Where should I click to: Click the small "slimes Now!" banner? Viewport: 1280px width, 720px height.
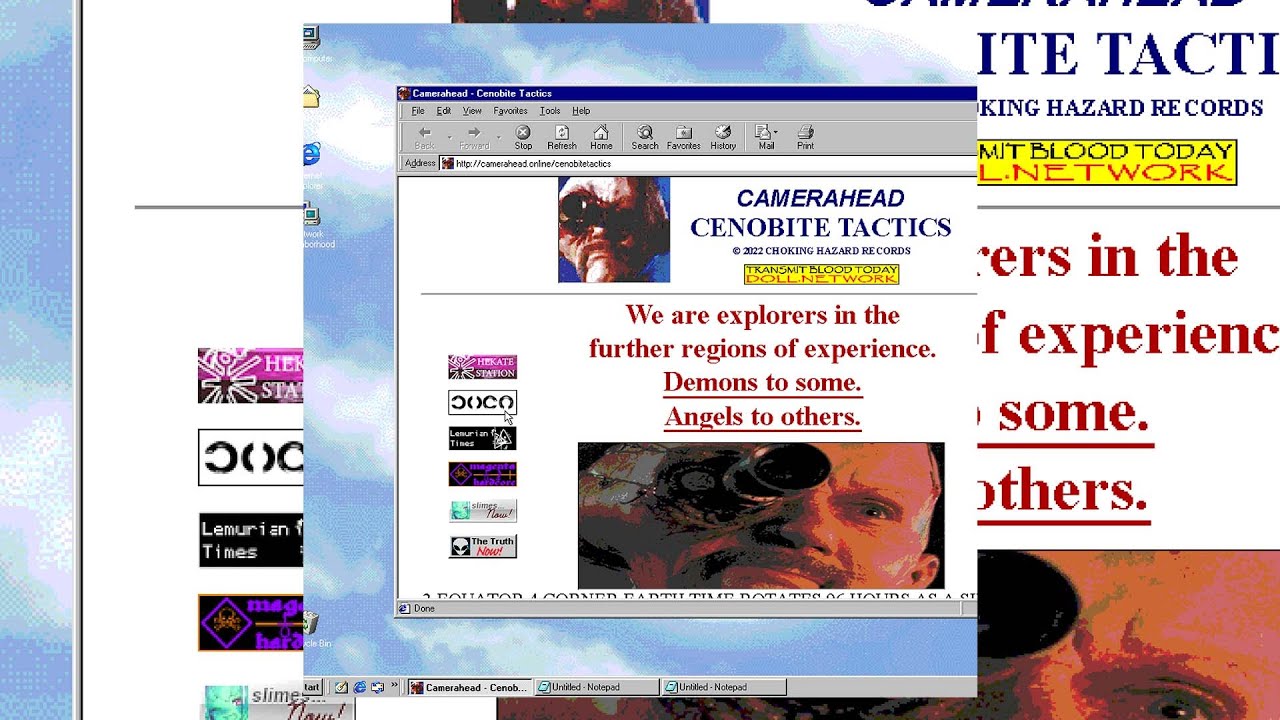(482, 510)
